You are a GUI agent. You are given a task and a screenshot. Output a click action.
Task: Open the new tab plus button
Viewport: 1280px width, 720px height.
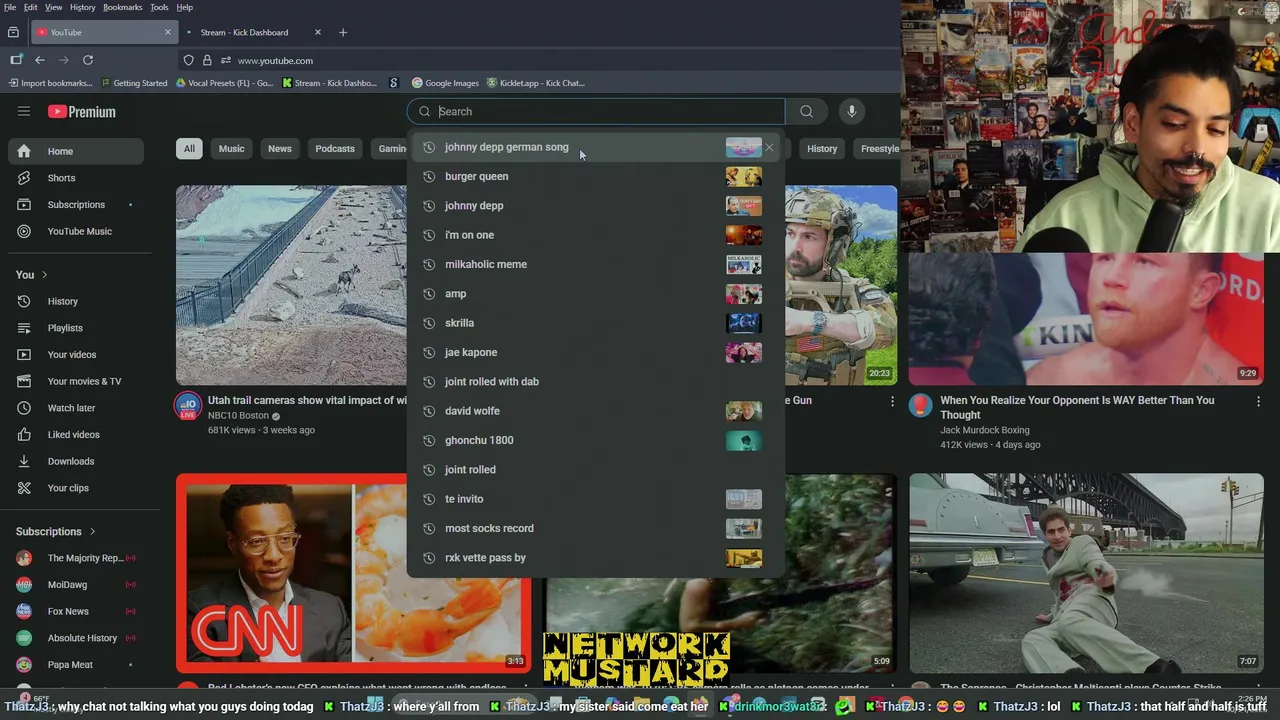point(343,32)
